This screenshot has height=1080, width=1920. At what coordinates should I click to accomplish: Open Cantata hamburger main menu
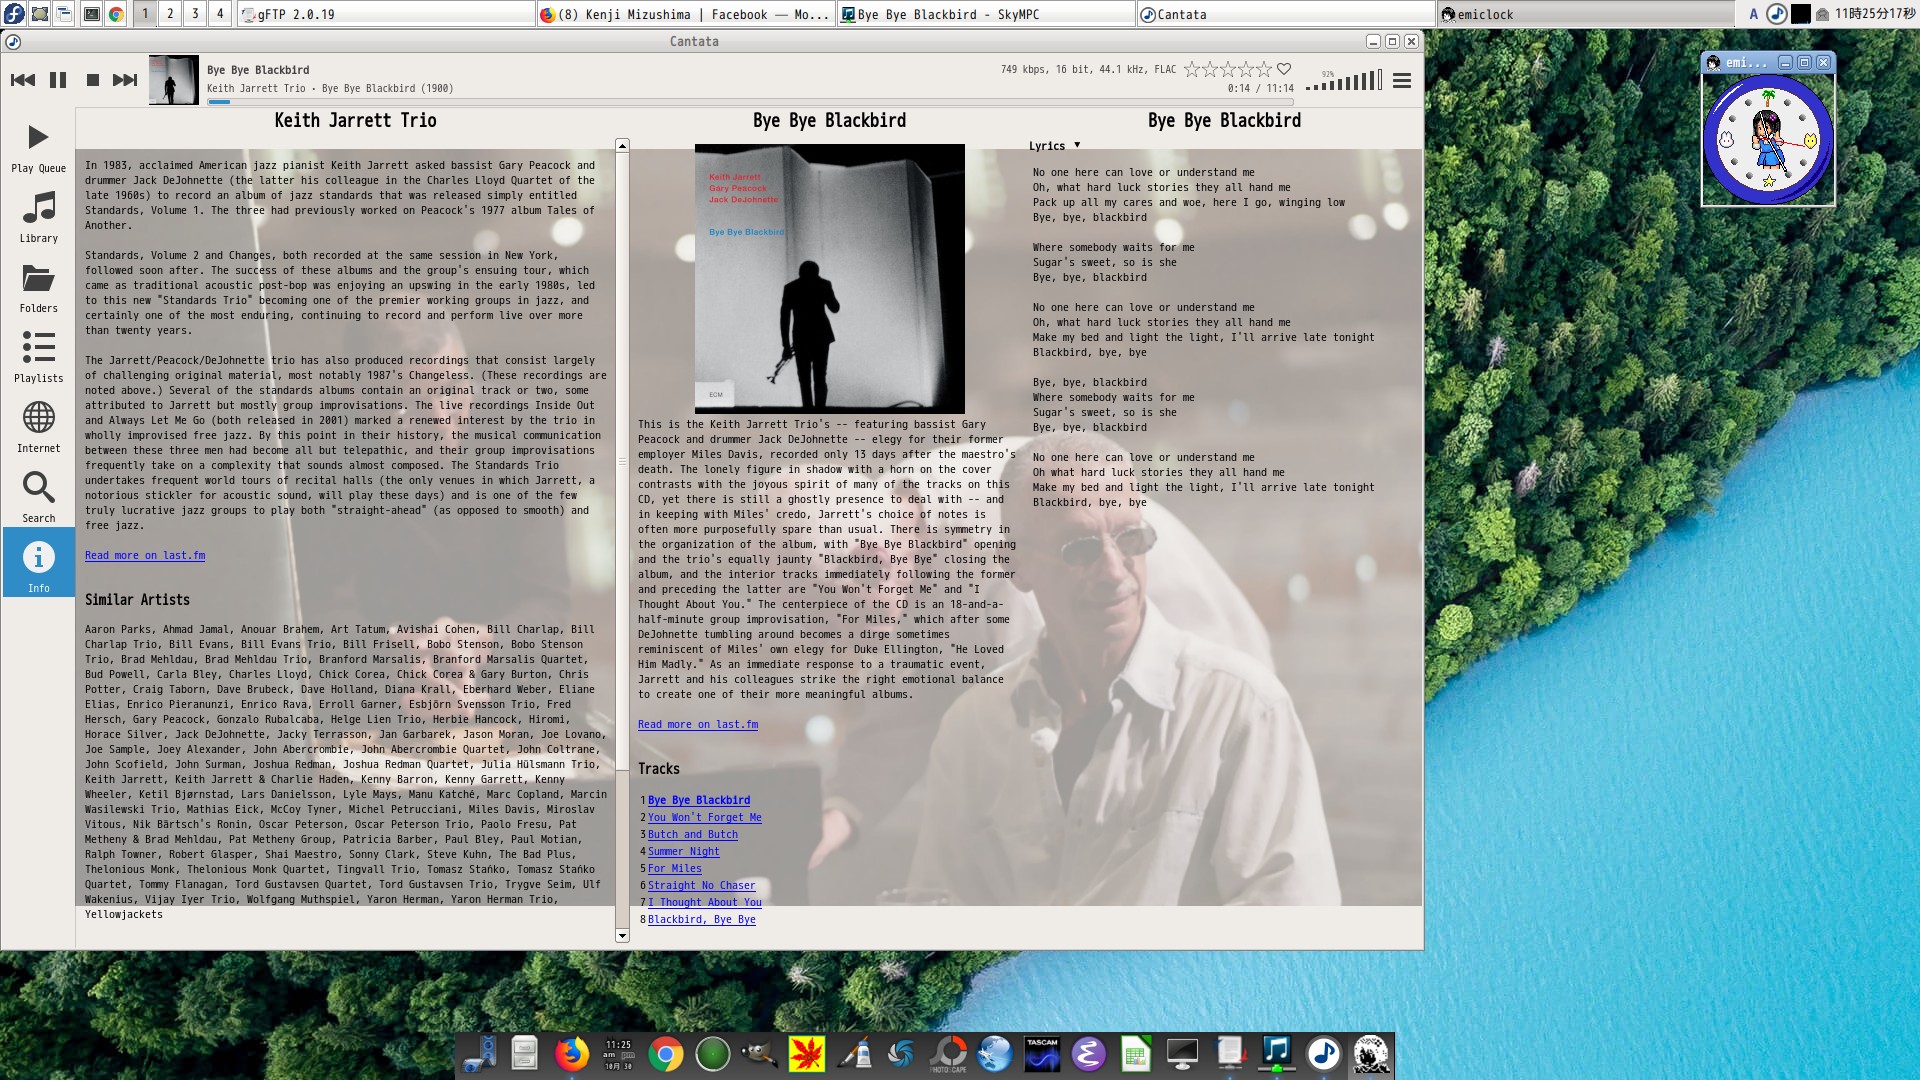pos(1402,81)
